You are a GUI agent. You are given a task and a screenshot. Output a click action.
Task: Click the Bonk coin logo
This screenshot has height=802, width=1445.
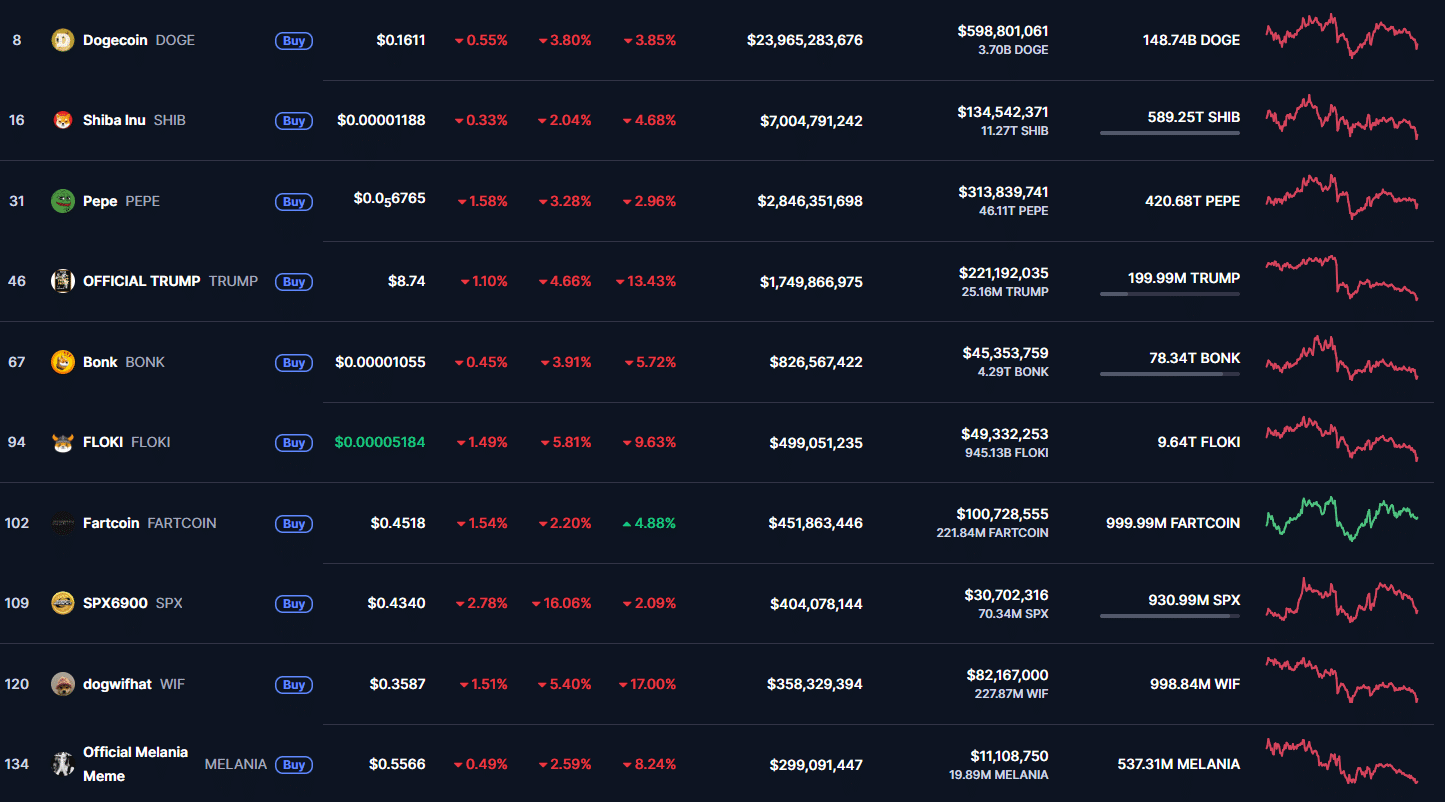click(63, 362)
